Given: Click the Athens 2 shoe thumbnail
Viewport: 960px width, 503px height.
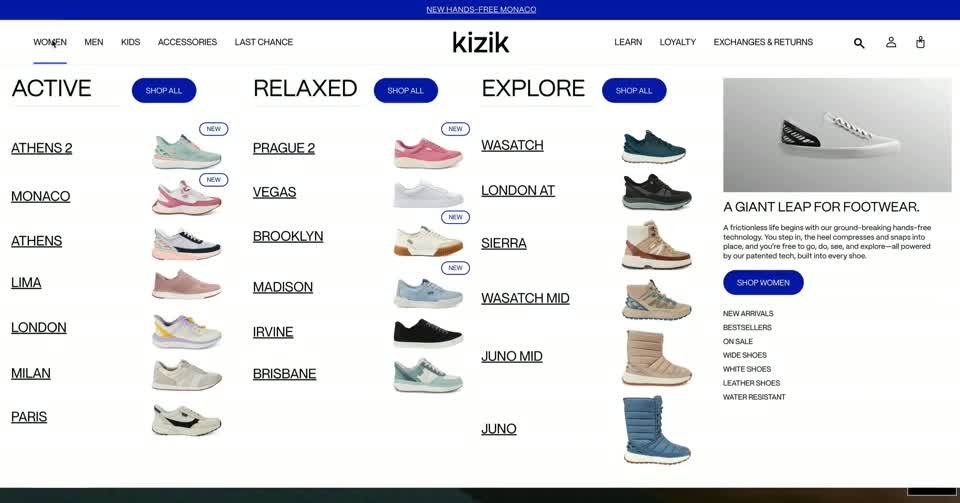Looking at the screenshot, I should (x=187, y=151).
